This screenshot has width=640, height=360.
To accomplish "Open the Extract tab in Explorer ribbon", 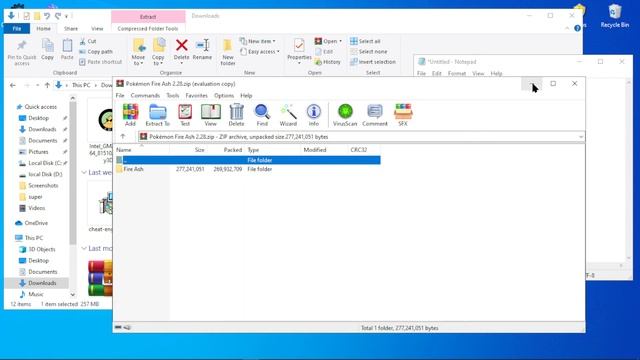I will (148, 17).
